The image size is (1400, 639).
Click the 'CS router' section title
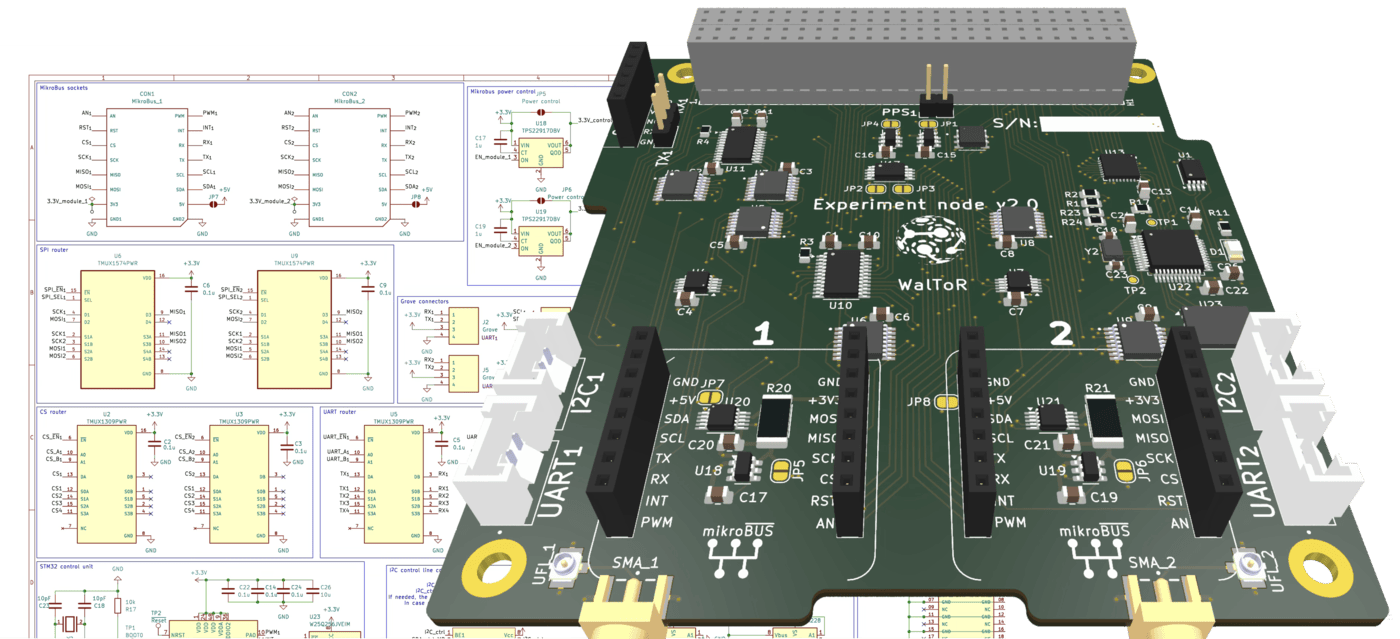[x=52, y=411]
